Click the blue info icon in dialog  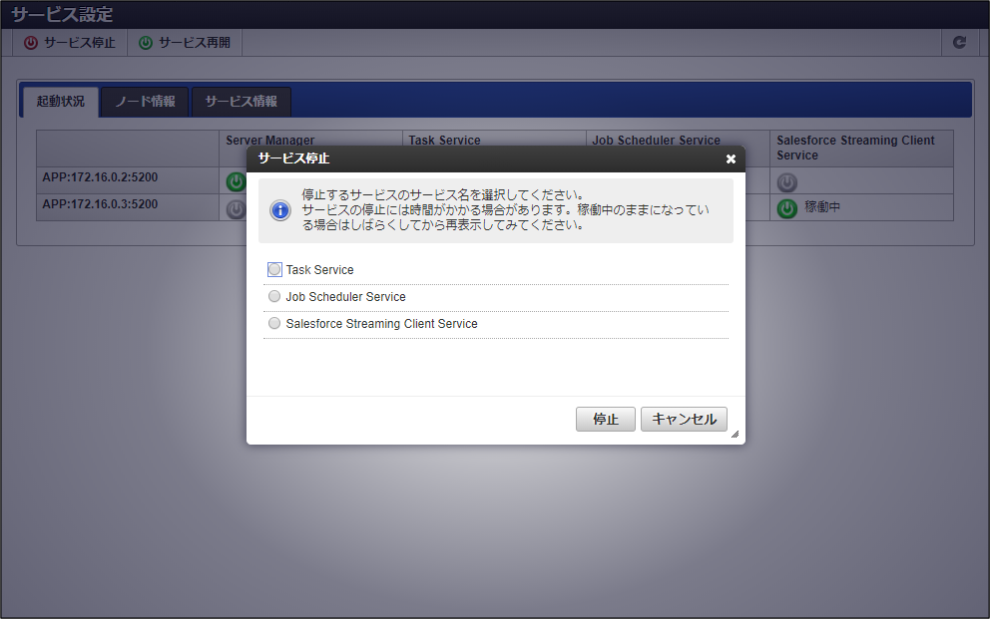click(x=280, y=210)
